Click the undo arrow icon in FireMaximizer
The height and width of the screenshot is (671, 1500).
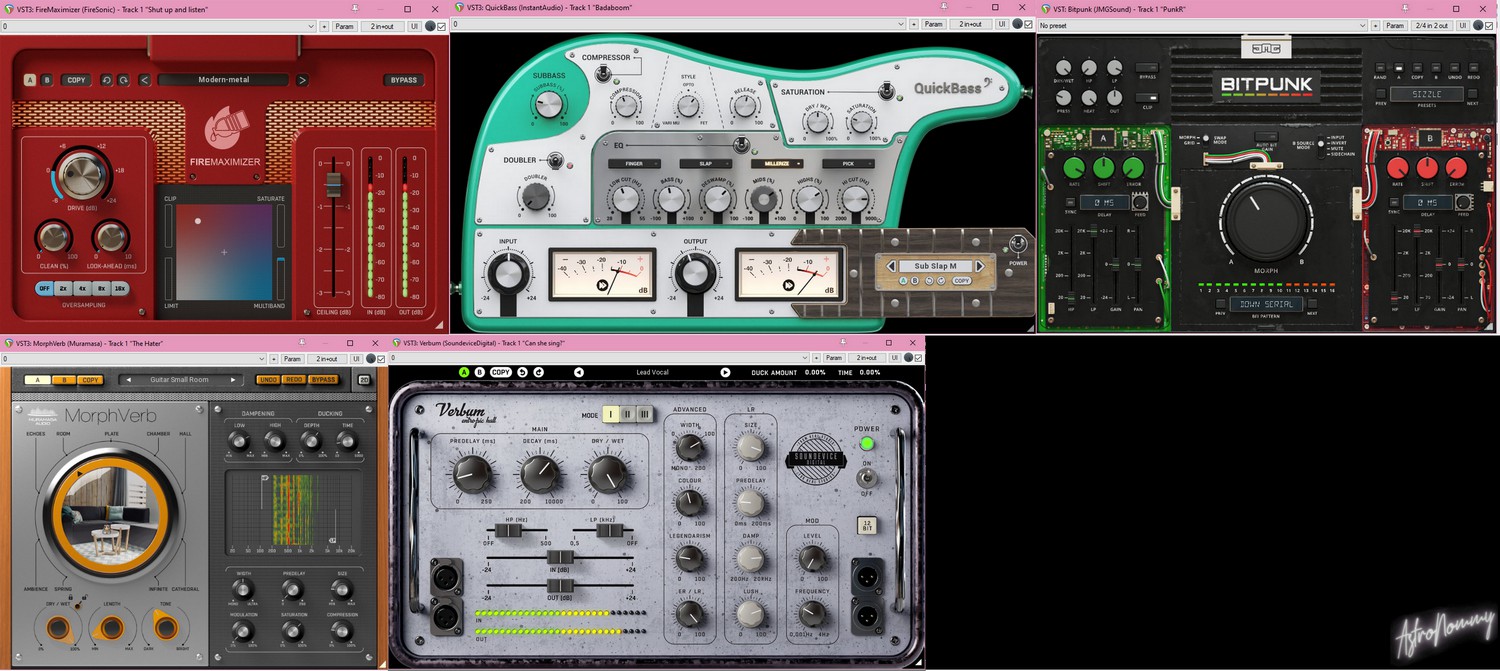(106, 80)
